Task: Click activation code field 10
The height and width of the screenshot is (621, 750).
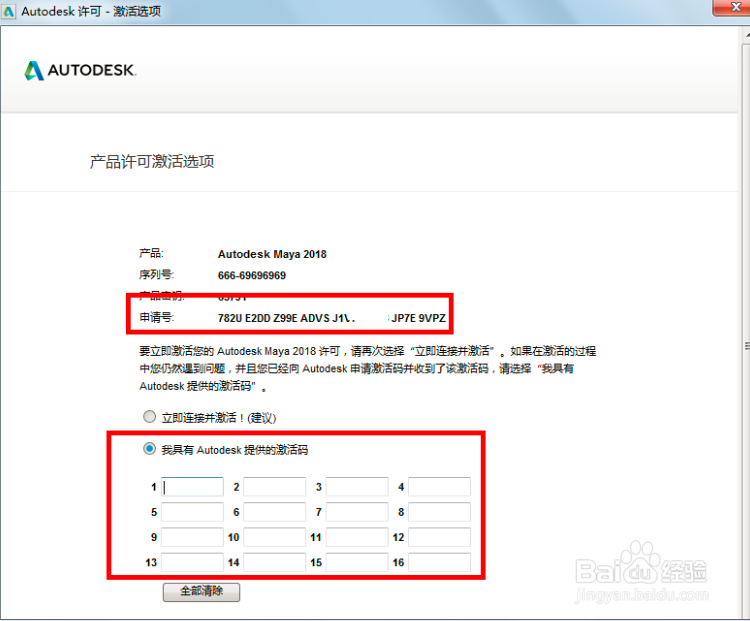Action: pyautogui.click(x=275, y=537)
